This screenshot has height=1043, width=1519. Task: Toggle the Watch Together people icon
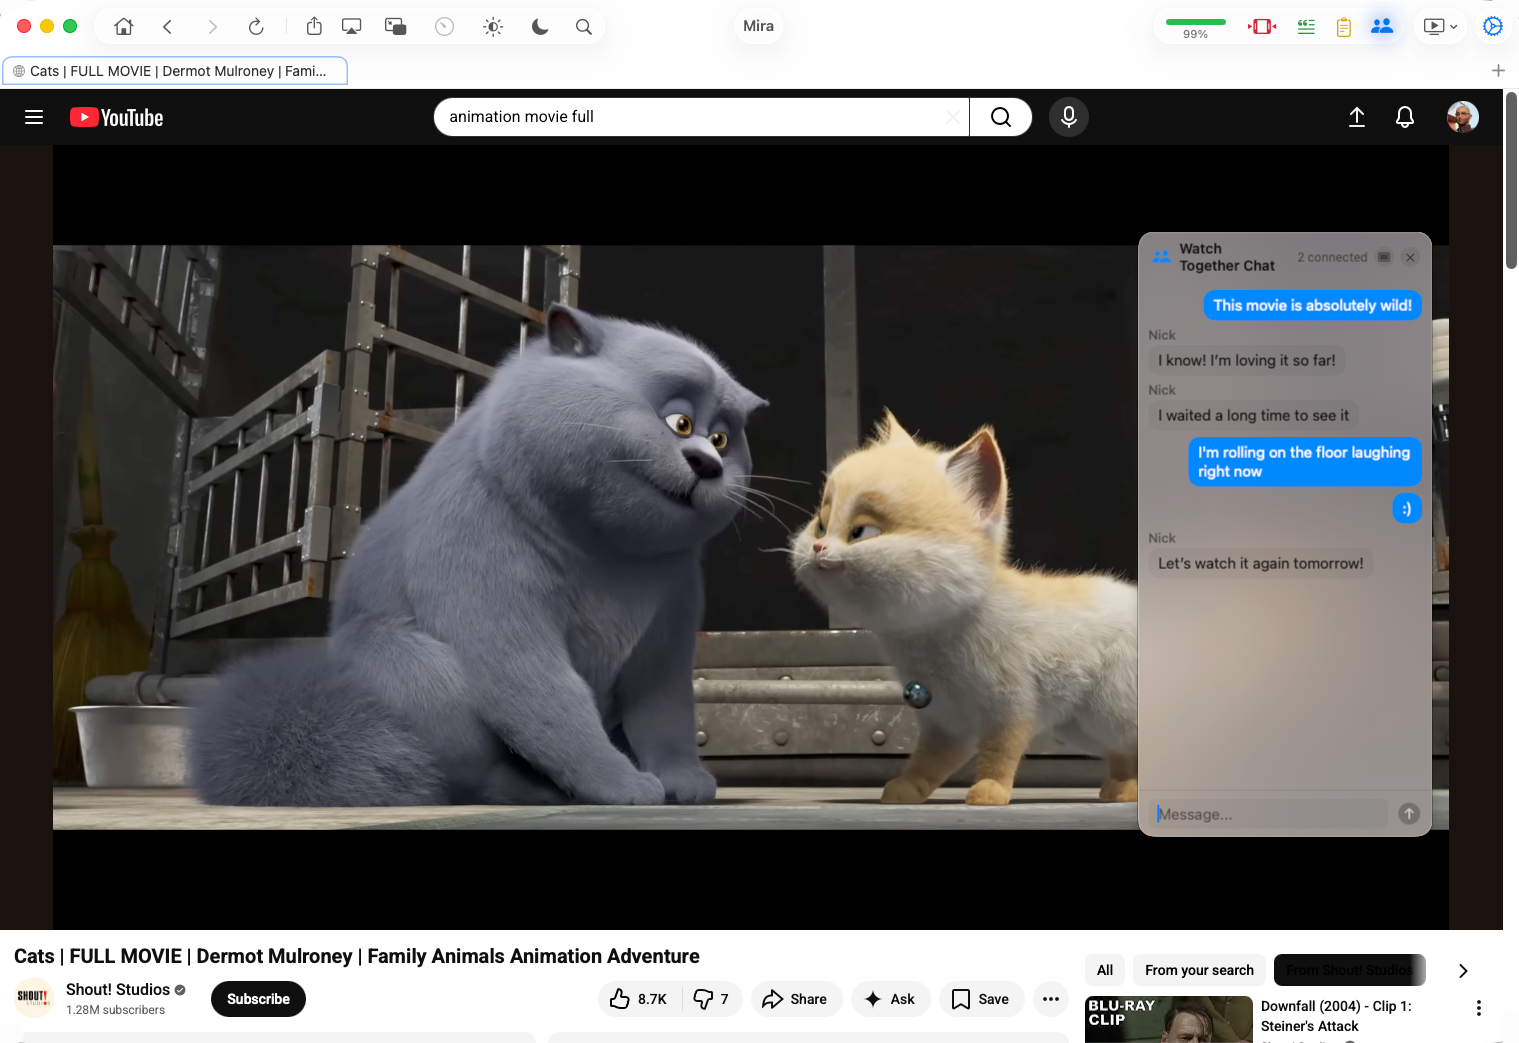(1382, 27)
